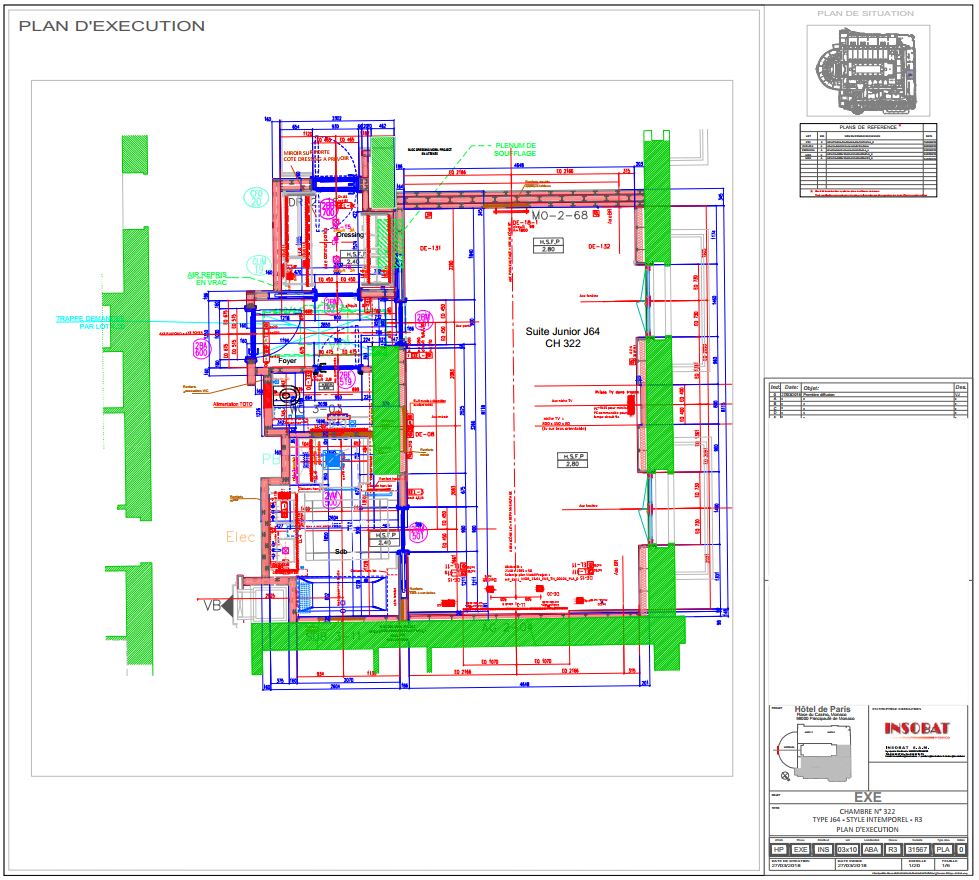Select the PLAN D'EXECUTION page title
979x880 pixels.
[x=112, y=26]
